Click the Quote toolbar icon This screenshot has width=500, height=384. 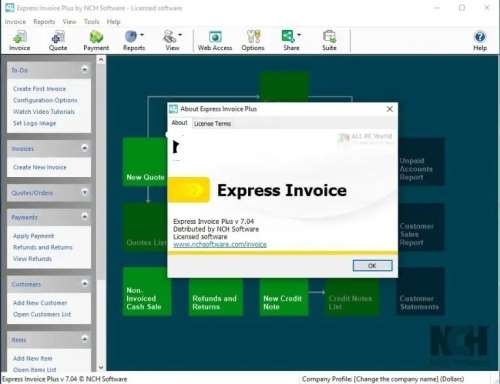tap(58, 41)
